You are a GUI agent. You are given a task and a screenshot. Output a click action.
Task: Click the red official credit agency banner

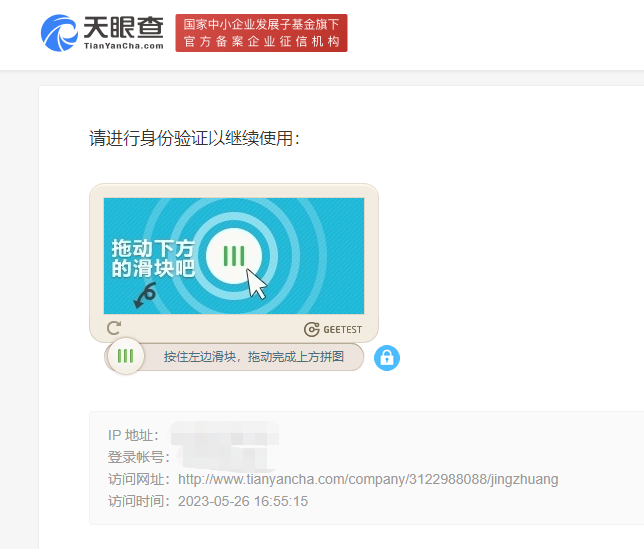click(261, 33)
